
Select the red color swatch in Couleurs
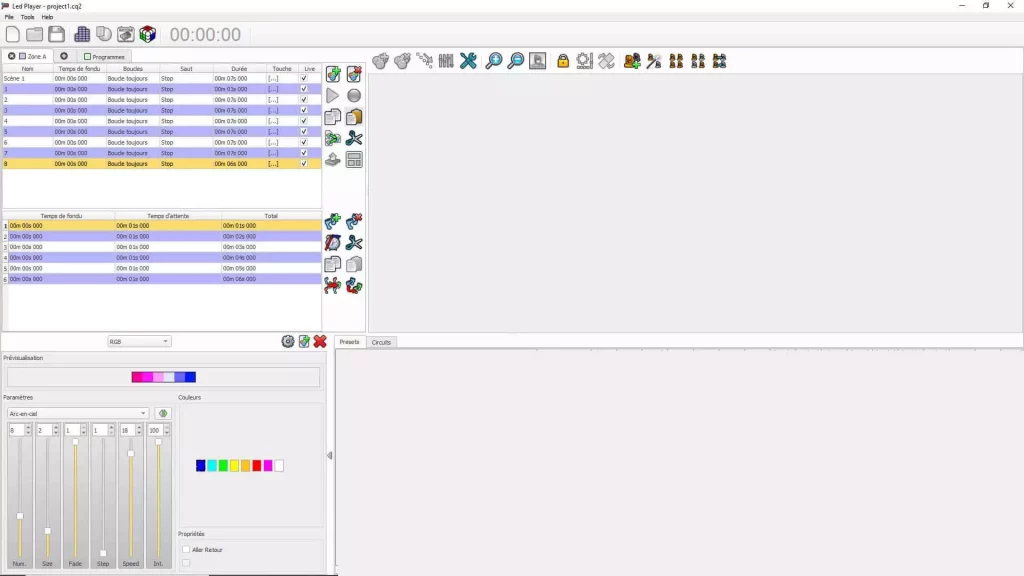[x=257, y=466]
